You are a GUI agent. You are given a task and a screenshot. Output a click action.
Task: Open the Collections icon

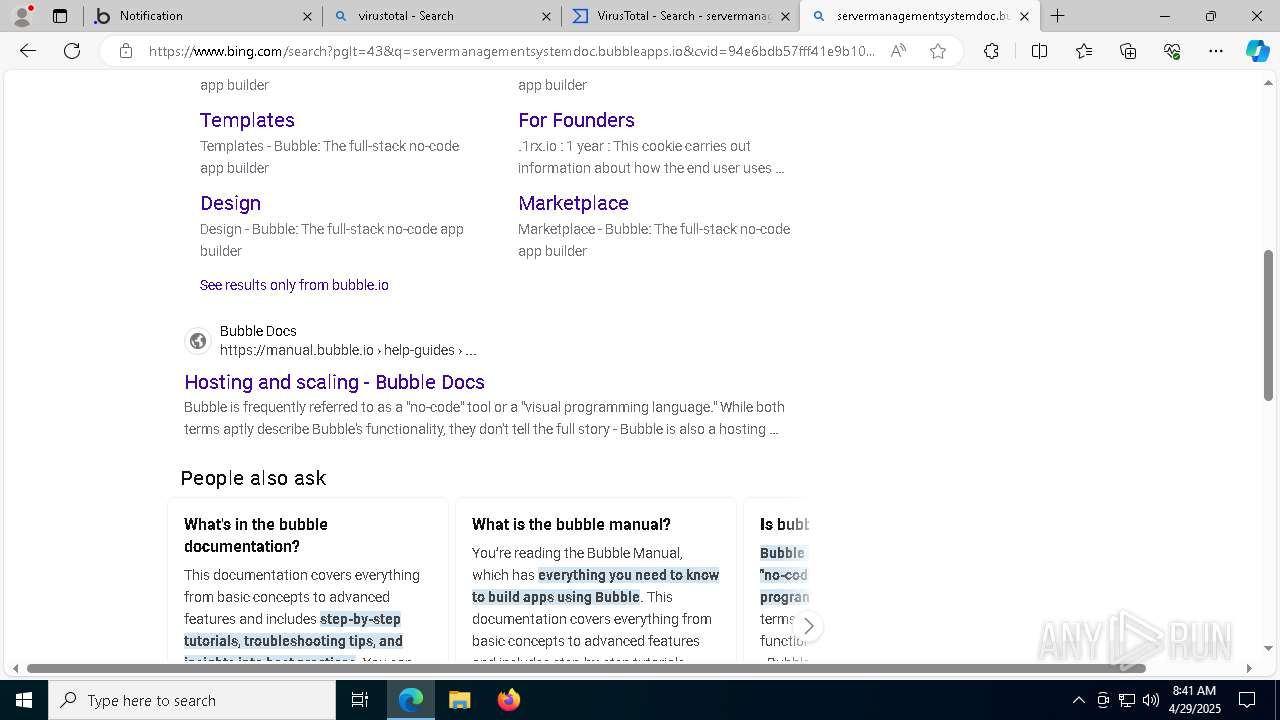coord(1128,51)
